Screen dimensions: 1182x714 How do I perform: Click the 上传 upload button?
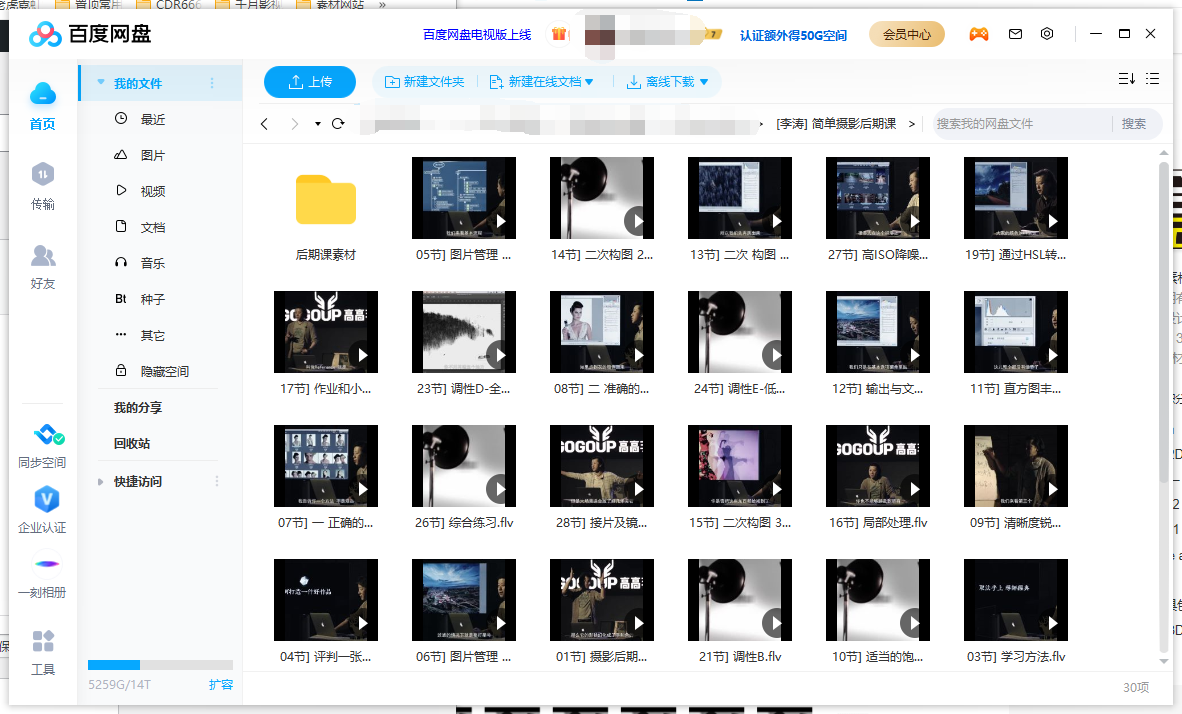310,82
